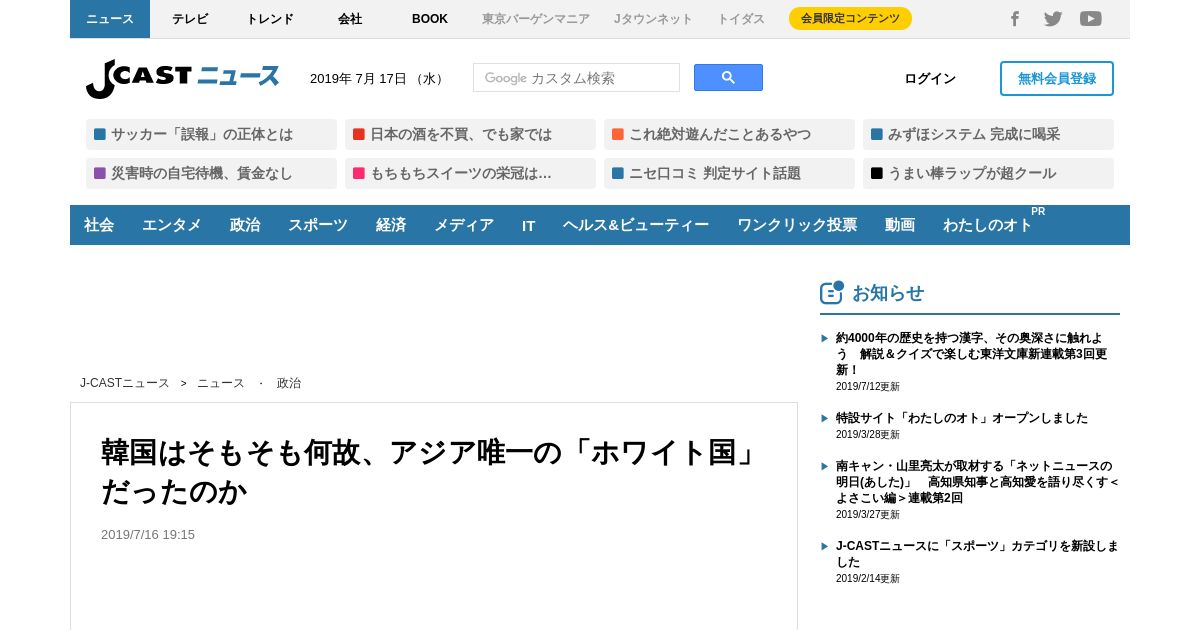Open the Facebook icon link

[1014, 19]
